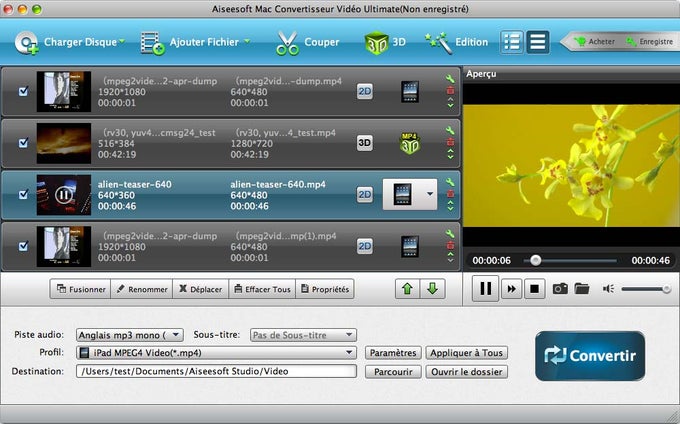Open settings wrench for cmsg24_test row

450,130
